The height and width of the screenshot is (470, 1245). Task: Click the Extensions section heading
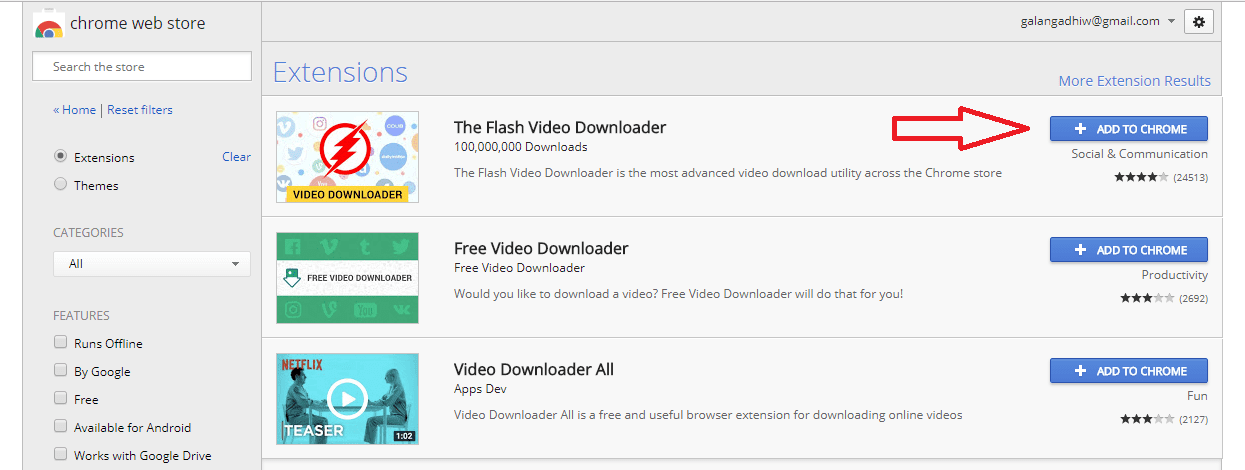[x=340, y=72]
